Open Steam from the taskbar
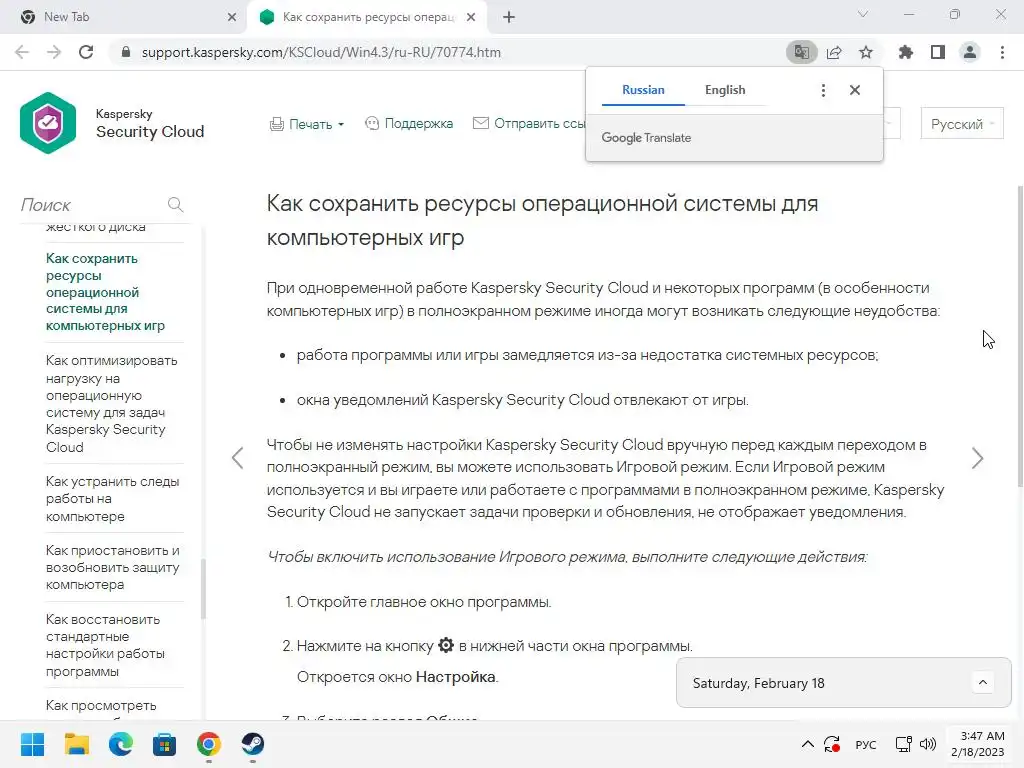This screenshot has width=1024, height=768. click(x=253, y=744)
